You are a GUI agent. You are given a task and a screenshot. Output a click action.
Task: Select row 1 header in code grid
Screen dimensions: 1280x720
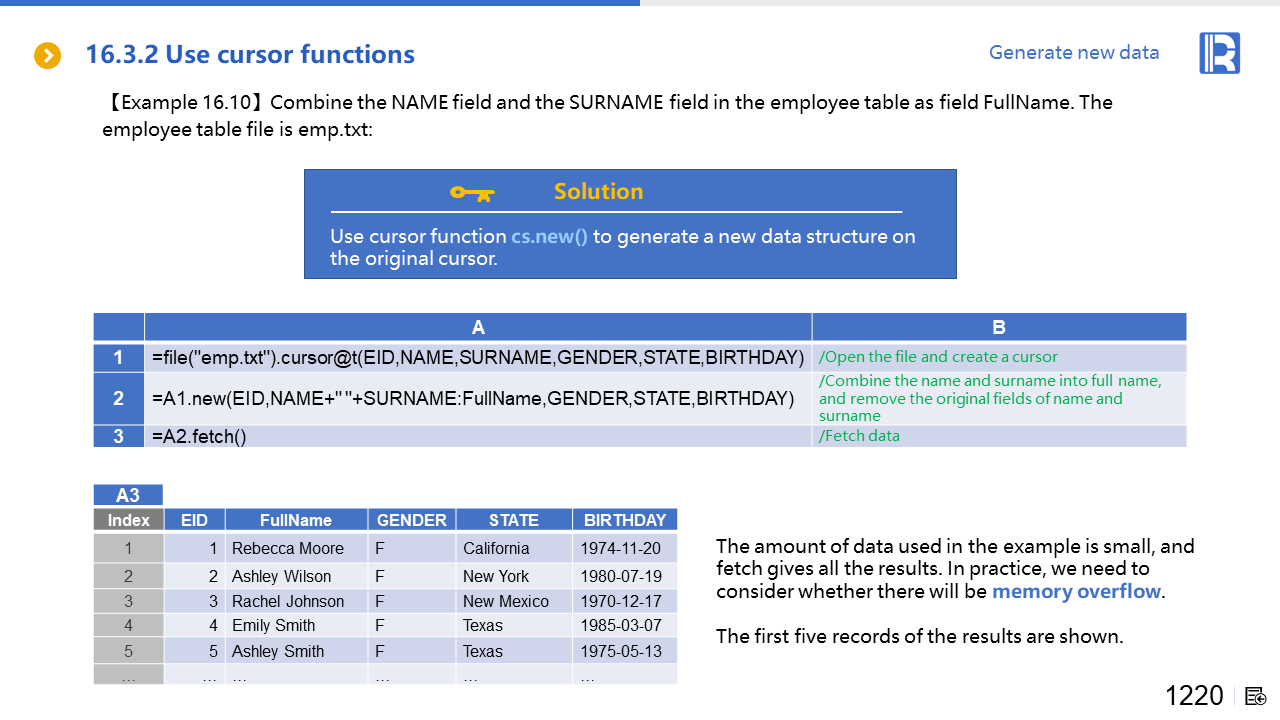click(x=119, y=358)
